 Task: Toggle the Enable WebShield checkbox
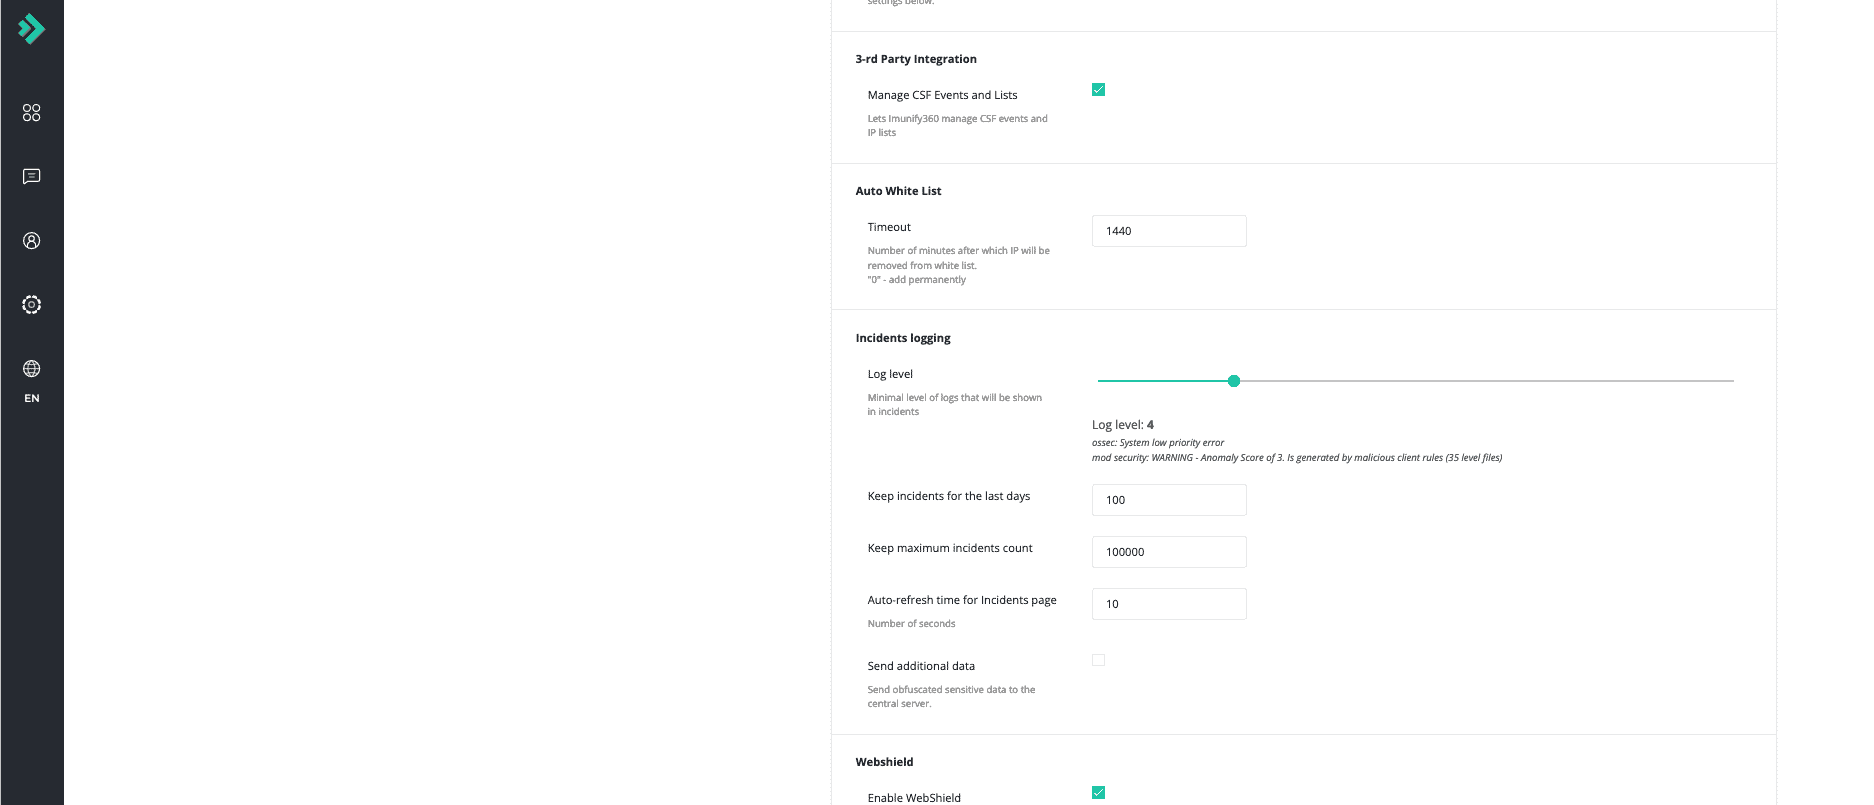click(x=1098, y=793)
